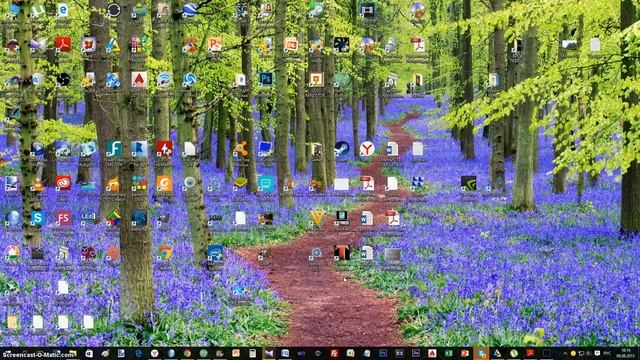Image resolution: width=640 pixels, height=360 pixels.
Task: Open the NVIDIA GeForce desktop shortcut
Action: 468,184
